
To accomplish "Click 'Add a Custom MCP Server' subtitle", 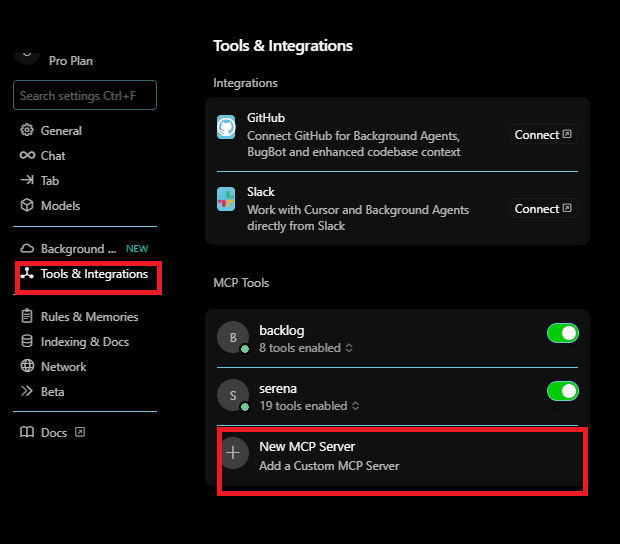I will [329, 466].
